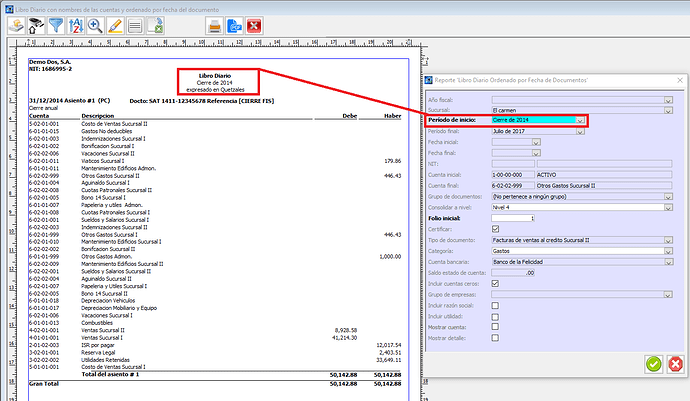Enable the Incluir razón social checkbox

click(496, 305)
